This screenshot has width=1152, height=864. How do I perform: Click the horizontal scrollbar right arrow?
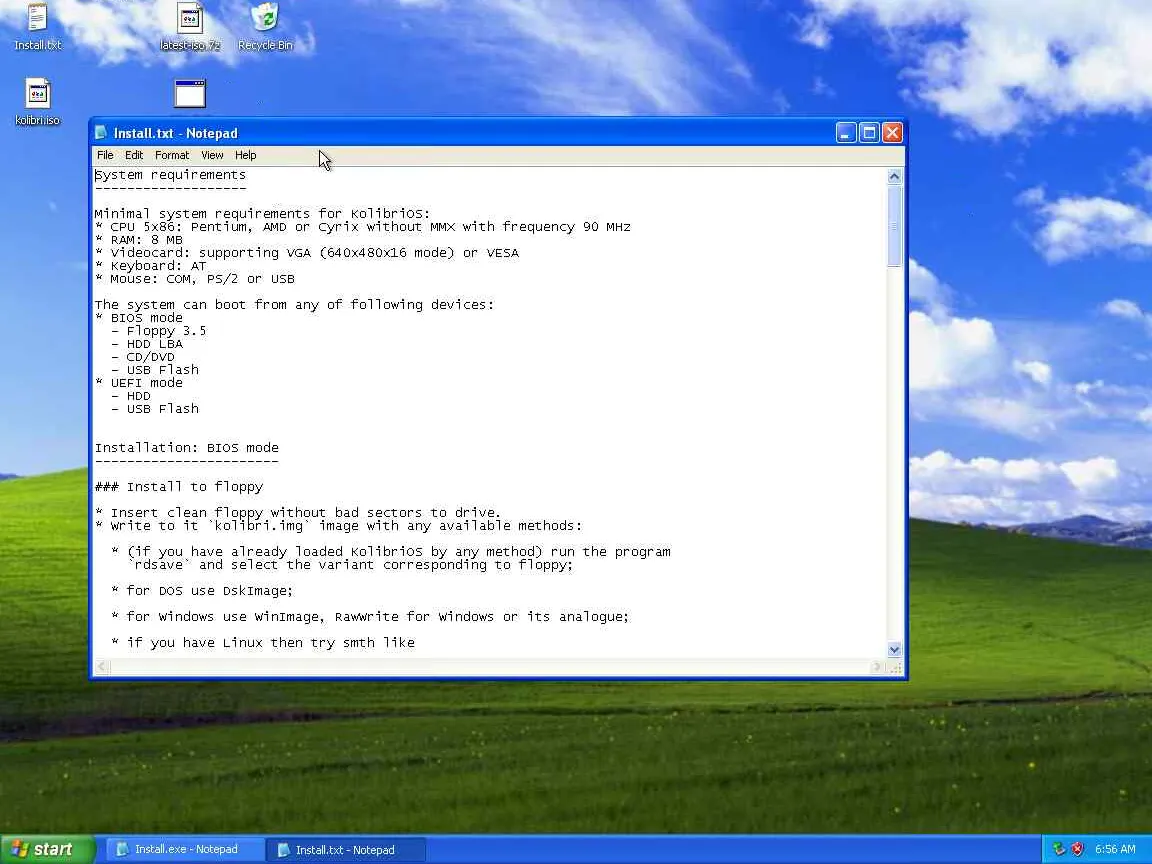tap(876, 667)
